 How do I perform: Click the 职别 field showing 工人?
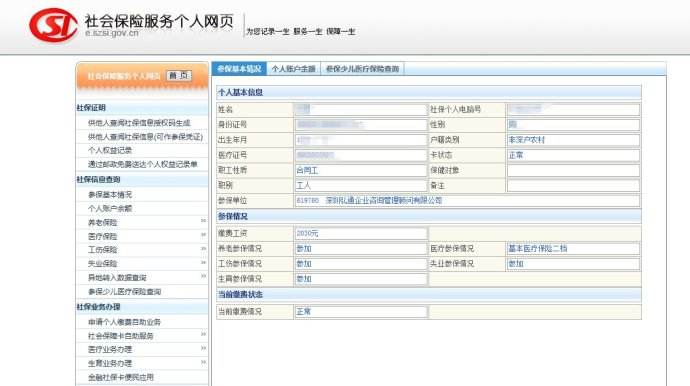coord(360,186)
